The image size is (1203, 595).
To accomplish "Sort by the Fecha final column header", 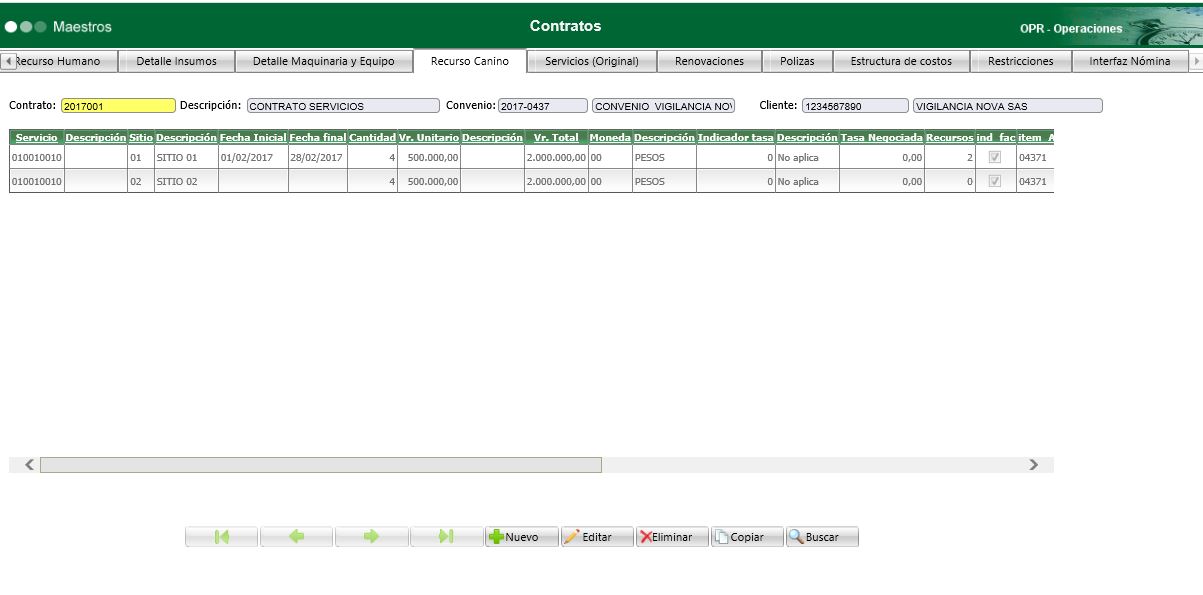I will pos(318,137).
